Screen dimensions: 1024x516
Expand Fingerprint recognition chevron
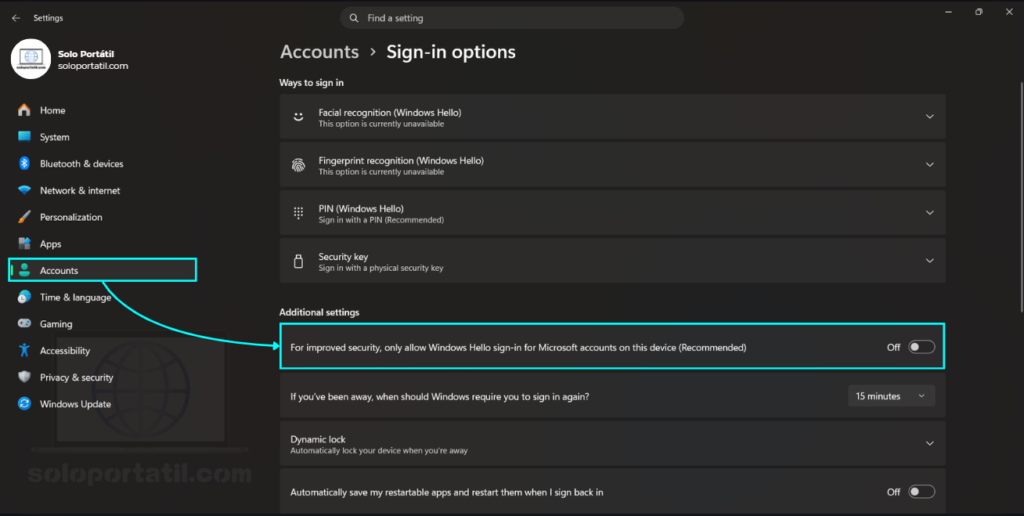tap(929, 165)
